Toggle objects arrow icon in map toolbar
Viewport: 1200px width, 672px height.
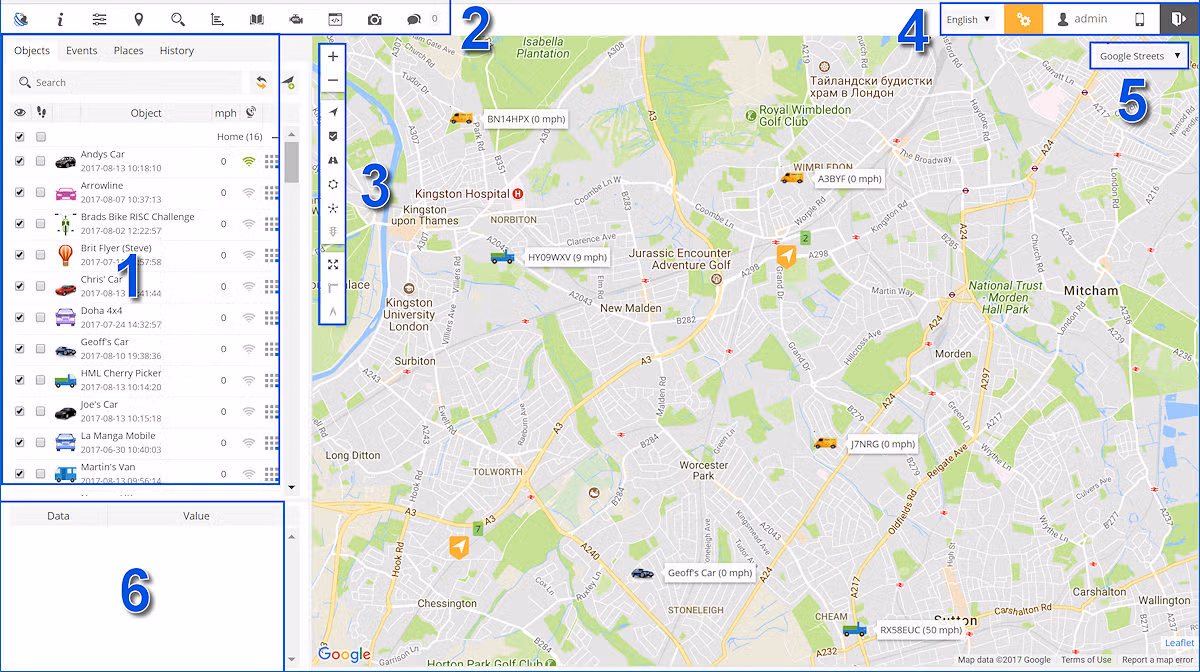pyautogui.click(x=333, y=112)
